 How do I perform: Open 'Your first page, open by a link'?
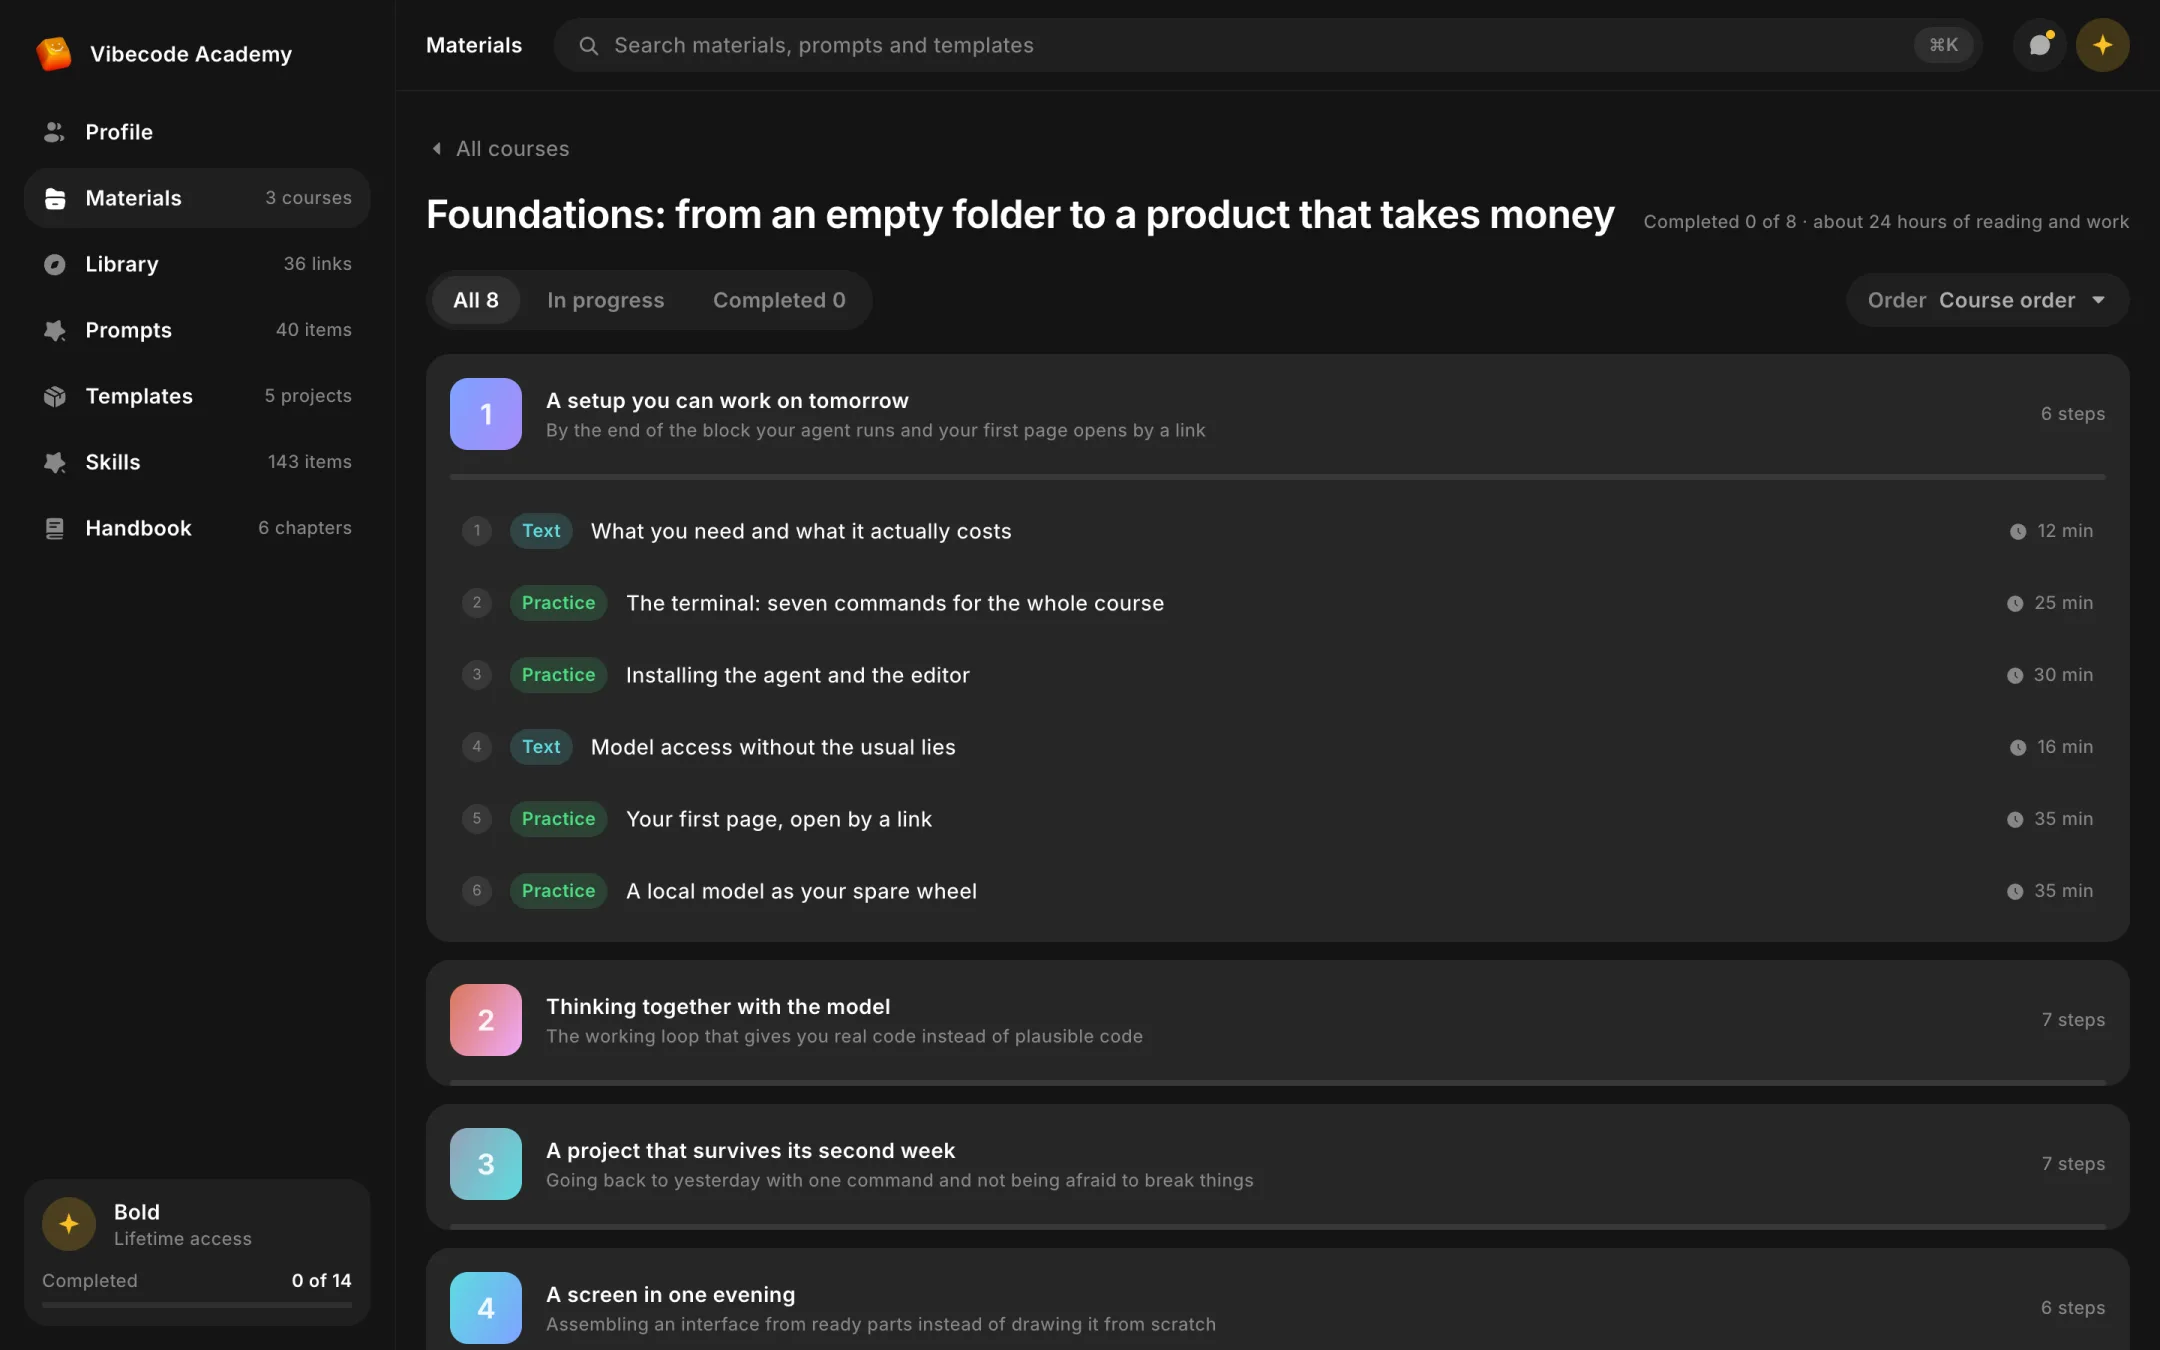1278,819
